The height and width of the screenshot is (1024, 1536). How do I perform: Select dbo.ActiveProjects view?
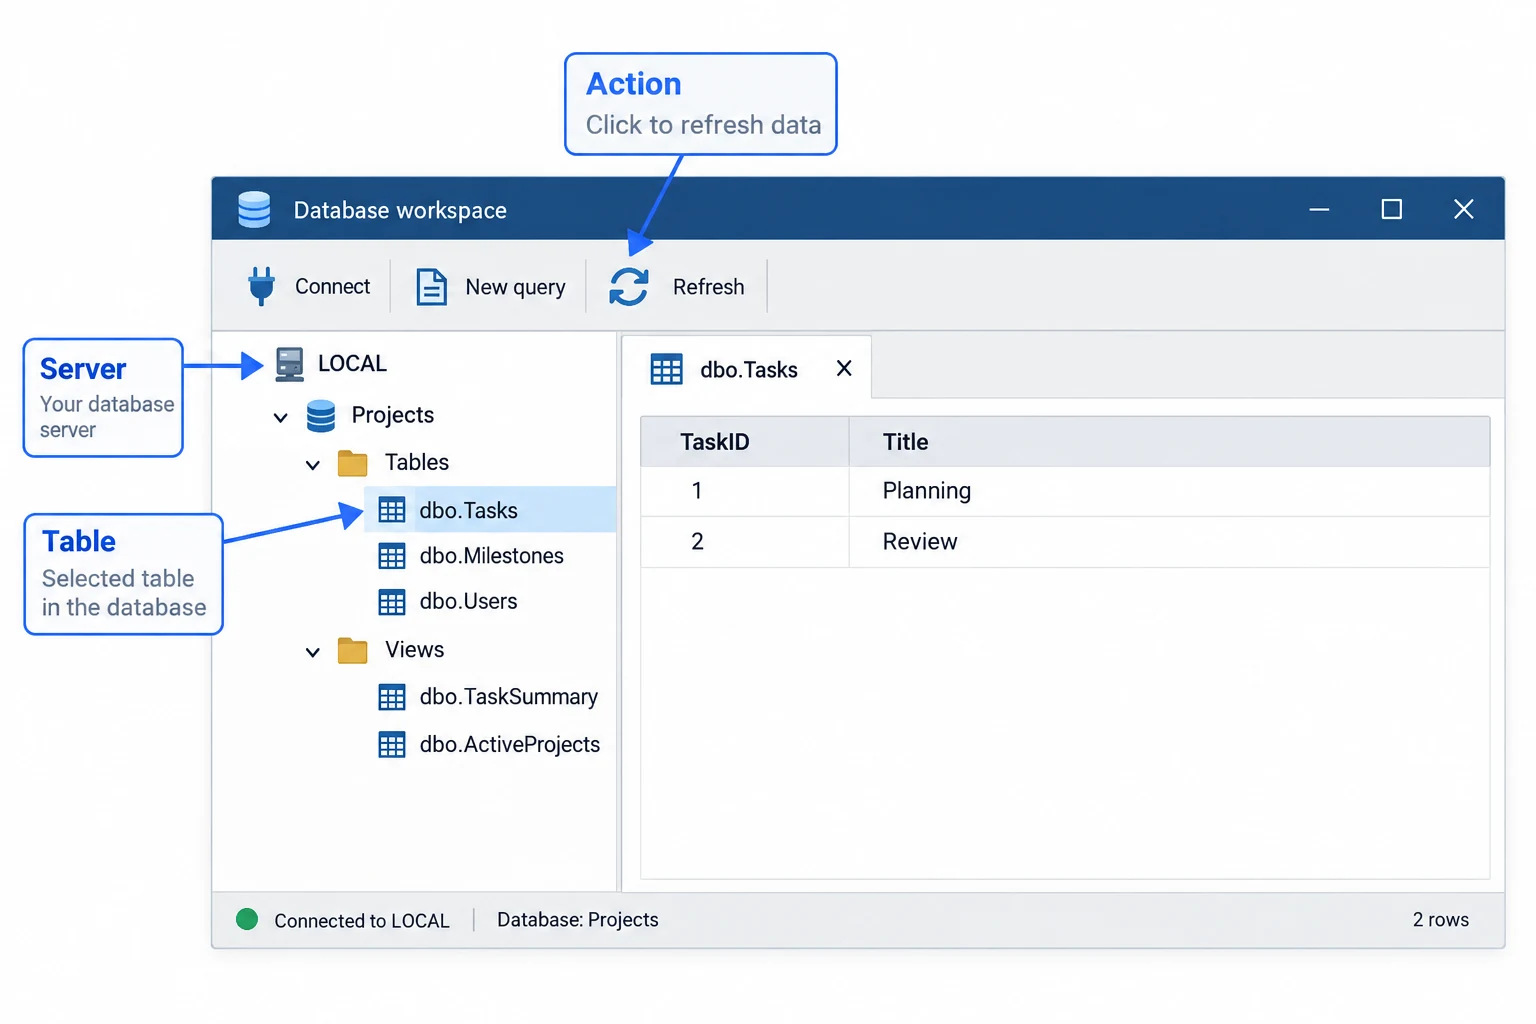tap(510, 745)
